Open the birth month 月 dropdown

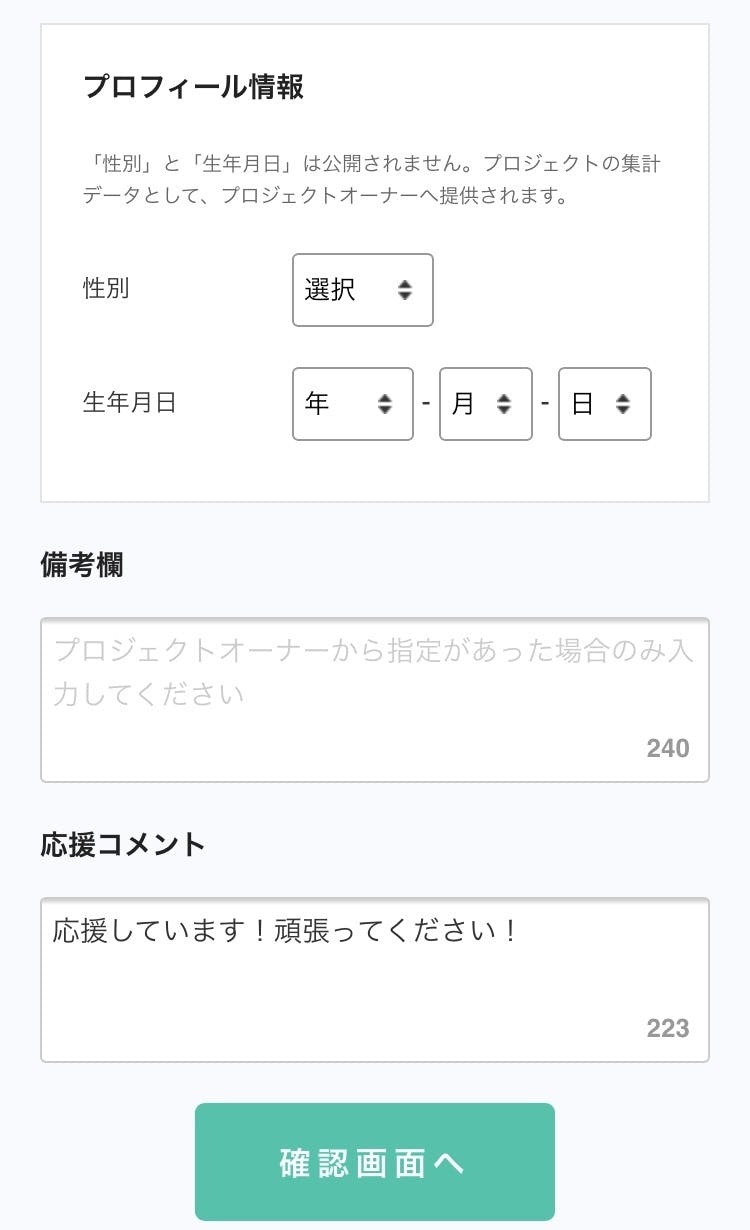point(485,404)
